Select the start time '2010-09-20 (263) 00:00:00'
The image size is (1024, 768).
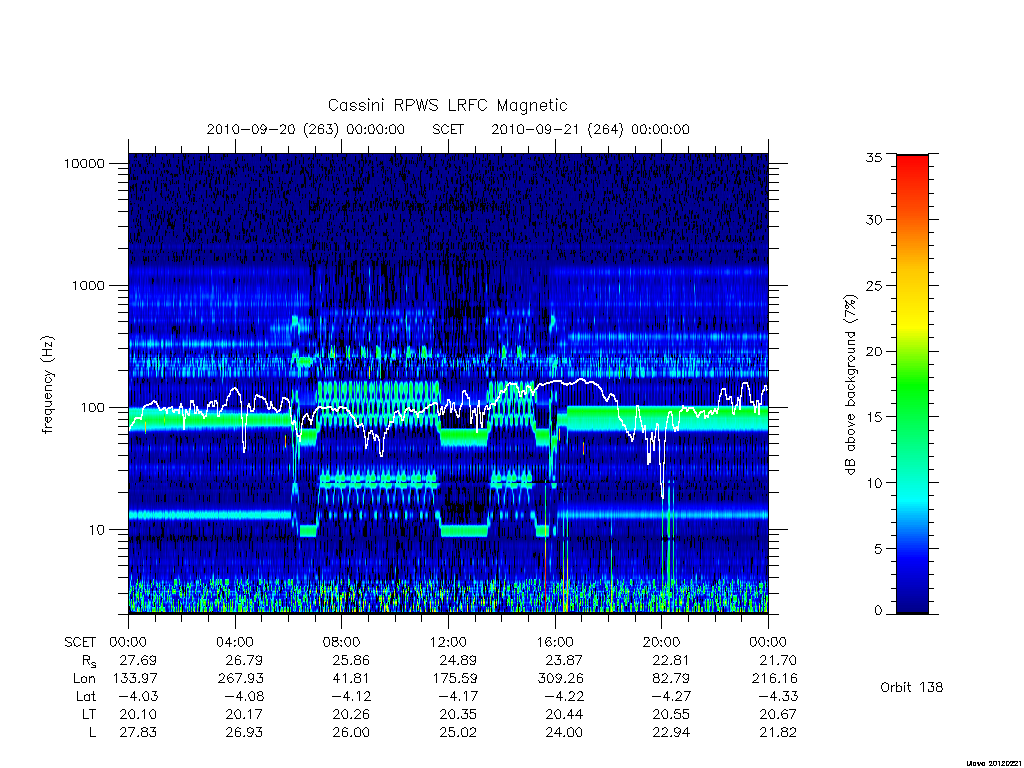click(x=305, y=129)
